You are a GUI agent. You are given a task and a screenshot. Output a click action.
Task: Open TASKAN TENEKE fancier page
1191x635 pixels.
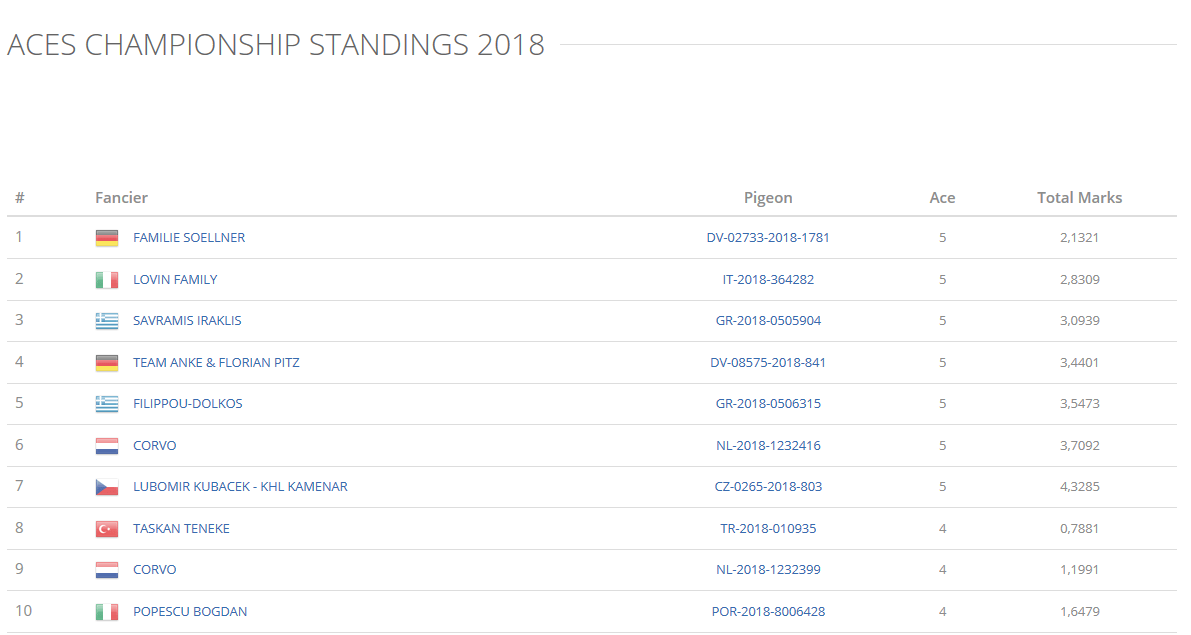point(181,529)
